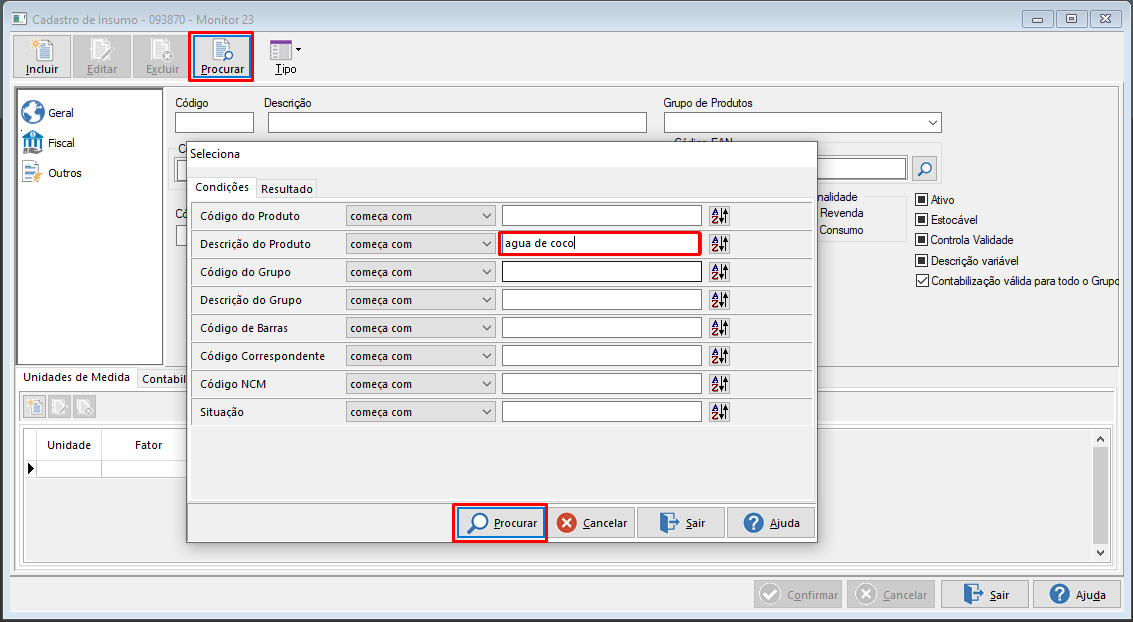Click the Código de Barras value field

[x=602, y=328]
